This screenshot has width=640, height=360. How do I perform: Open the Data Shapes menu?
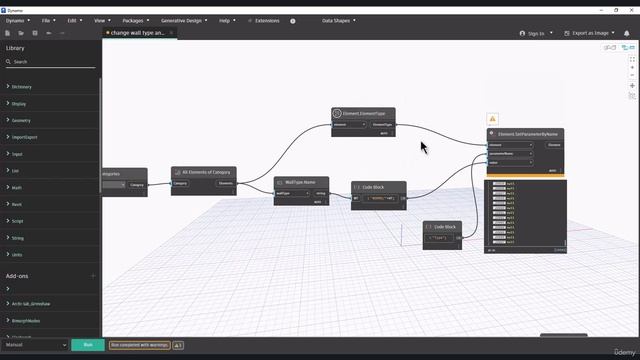339,20
